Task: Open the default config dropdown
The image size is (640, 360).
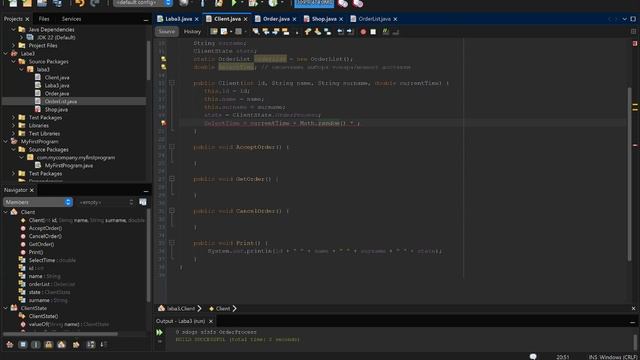Action: pos(143,3)
